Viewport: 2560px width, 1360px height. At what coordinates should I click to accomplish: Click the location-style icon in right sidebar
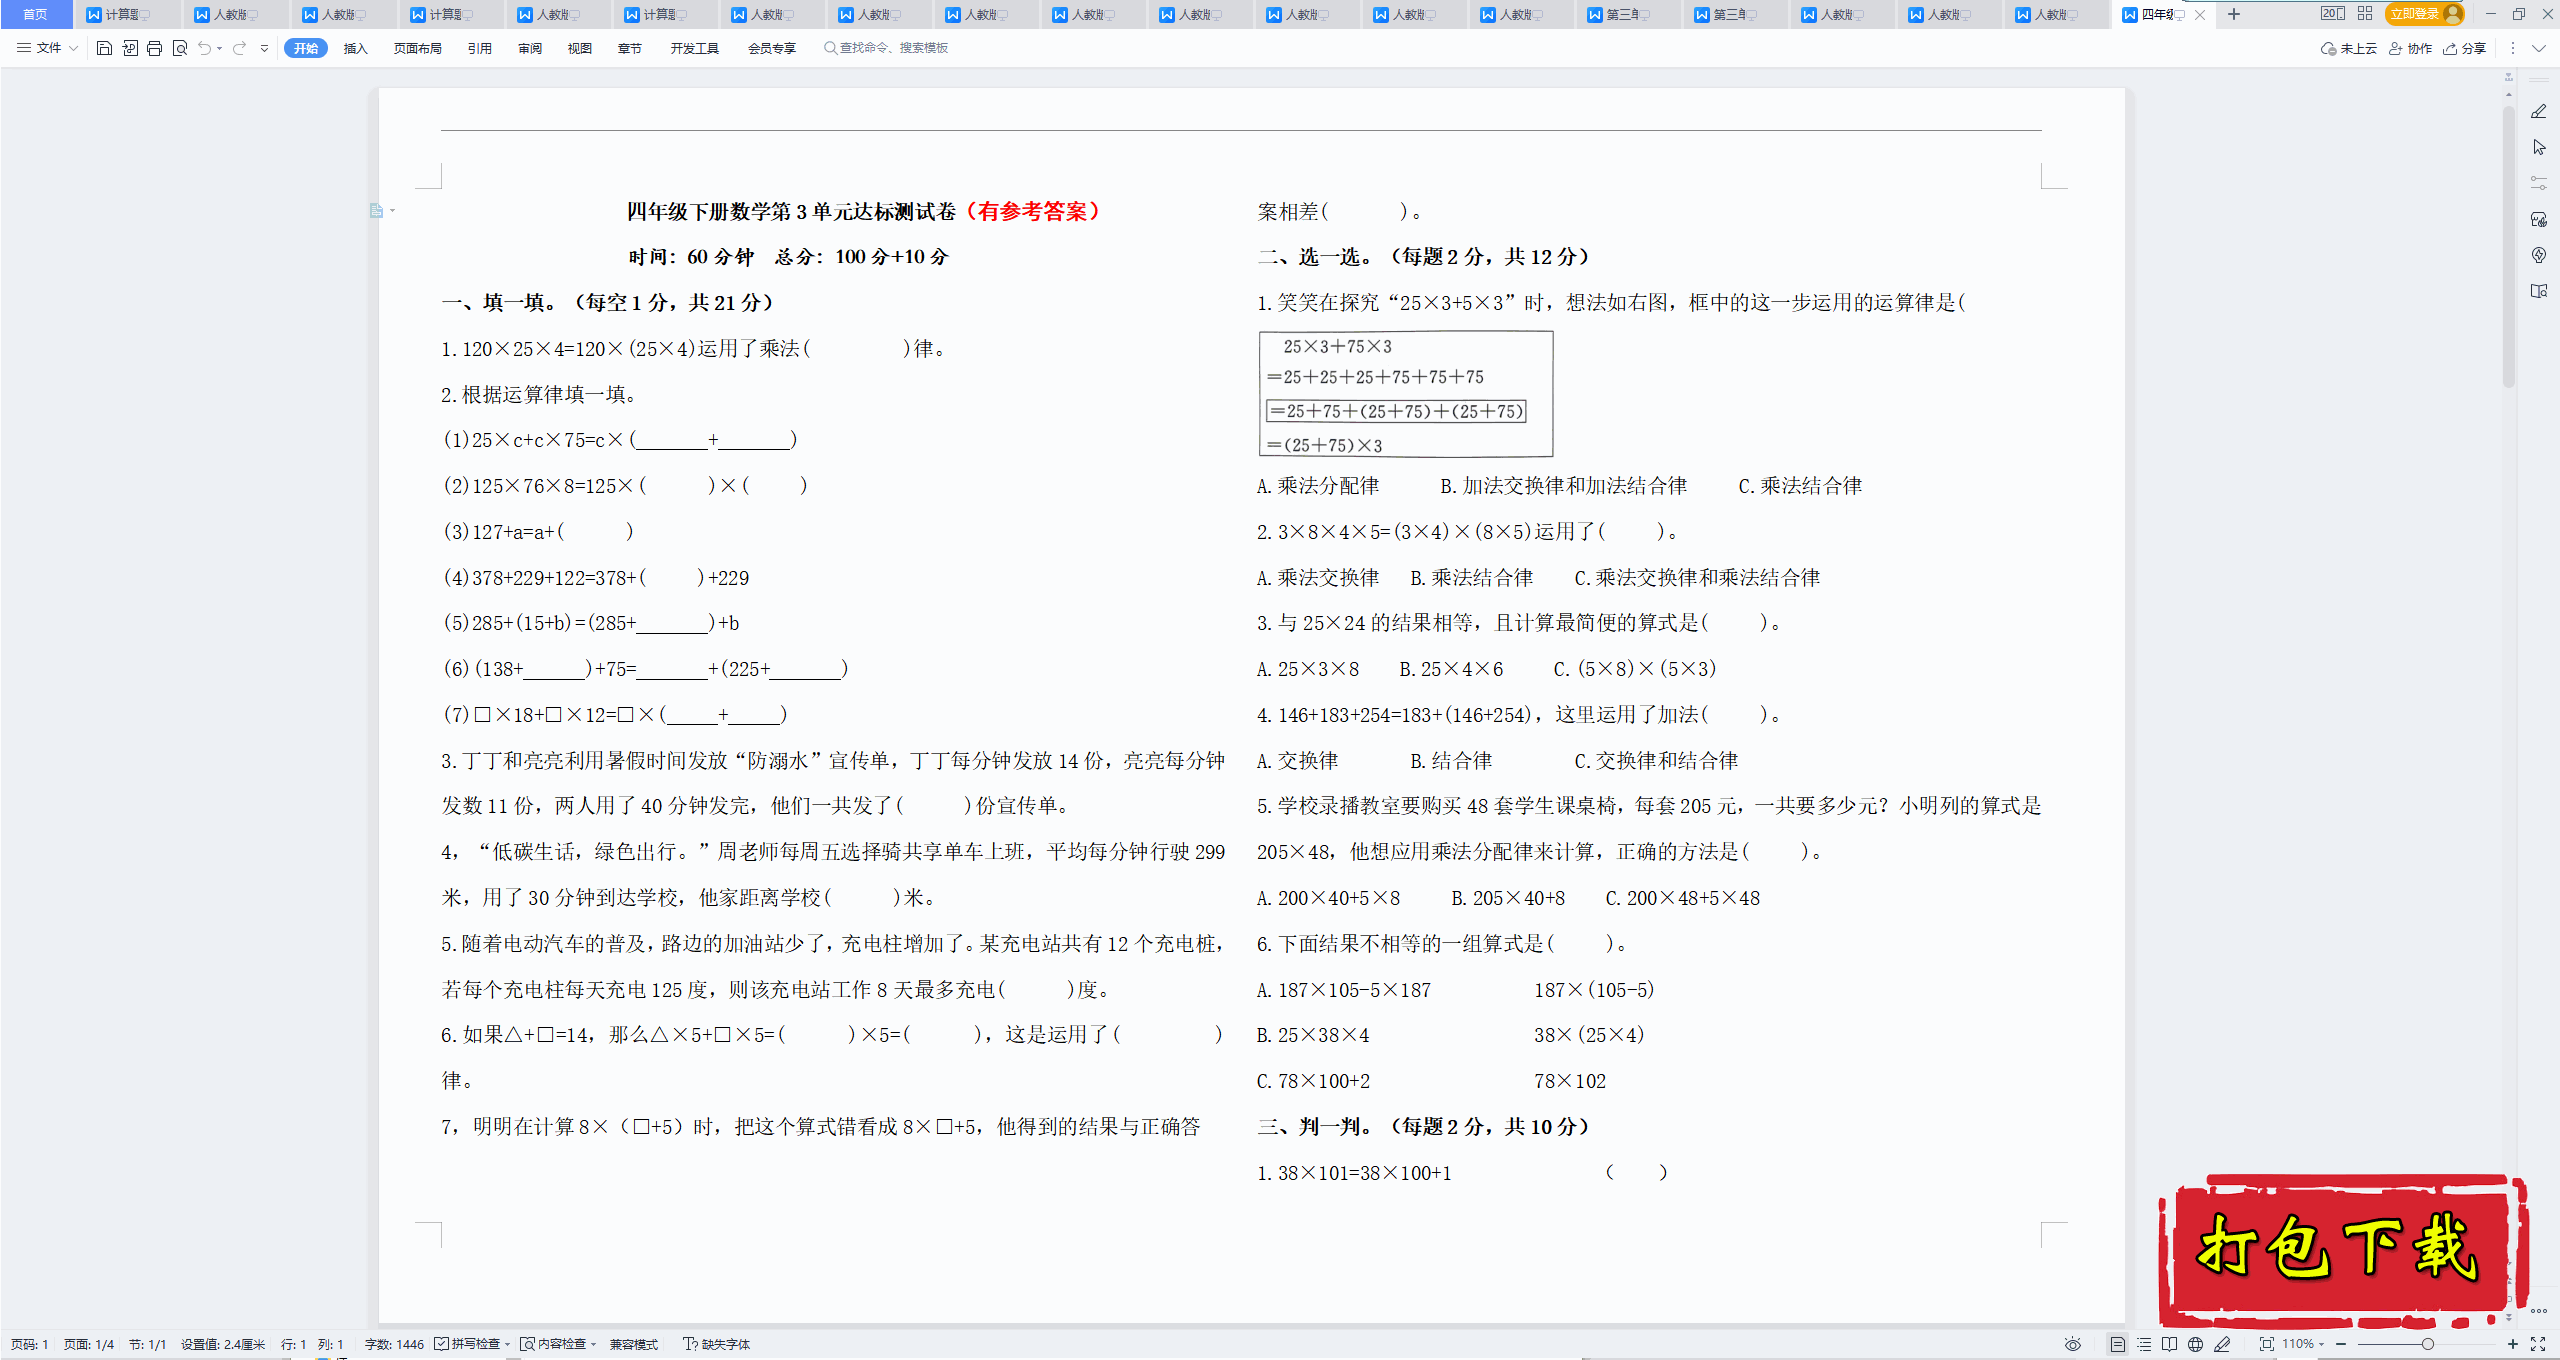[x=2538, y=255]
